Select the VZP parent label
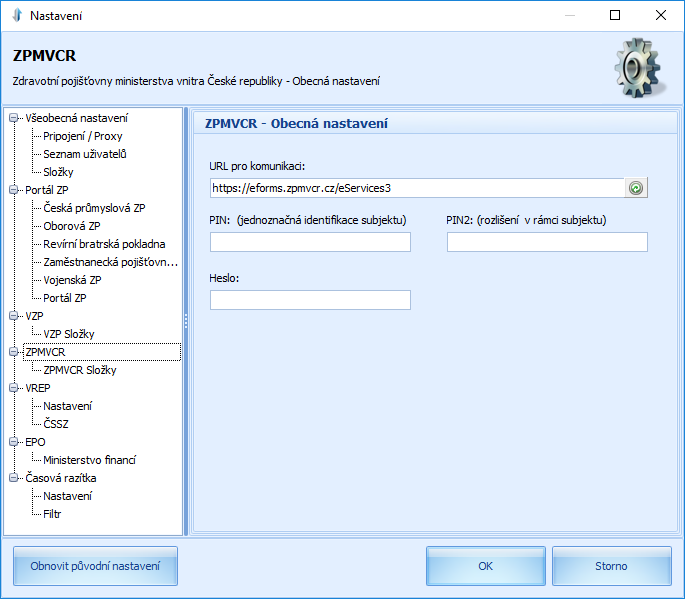The width and height of the screenshot is (685, 599). click(34, 315)
